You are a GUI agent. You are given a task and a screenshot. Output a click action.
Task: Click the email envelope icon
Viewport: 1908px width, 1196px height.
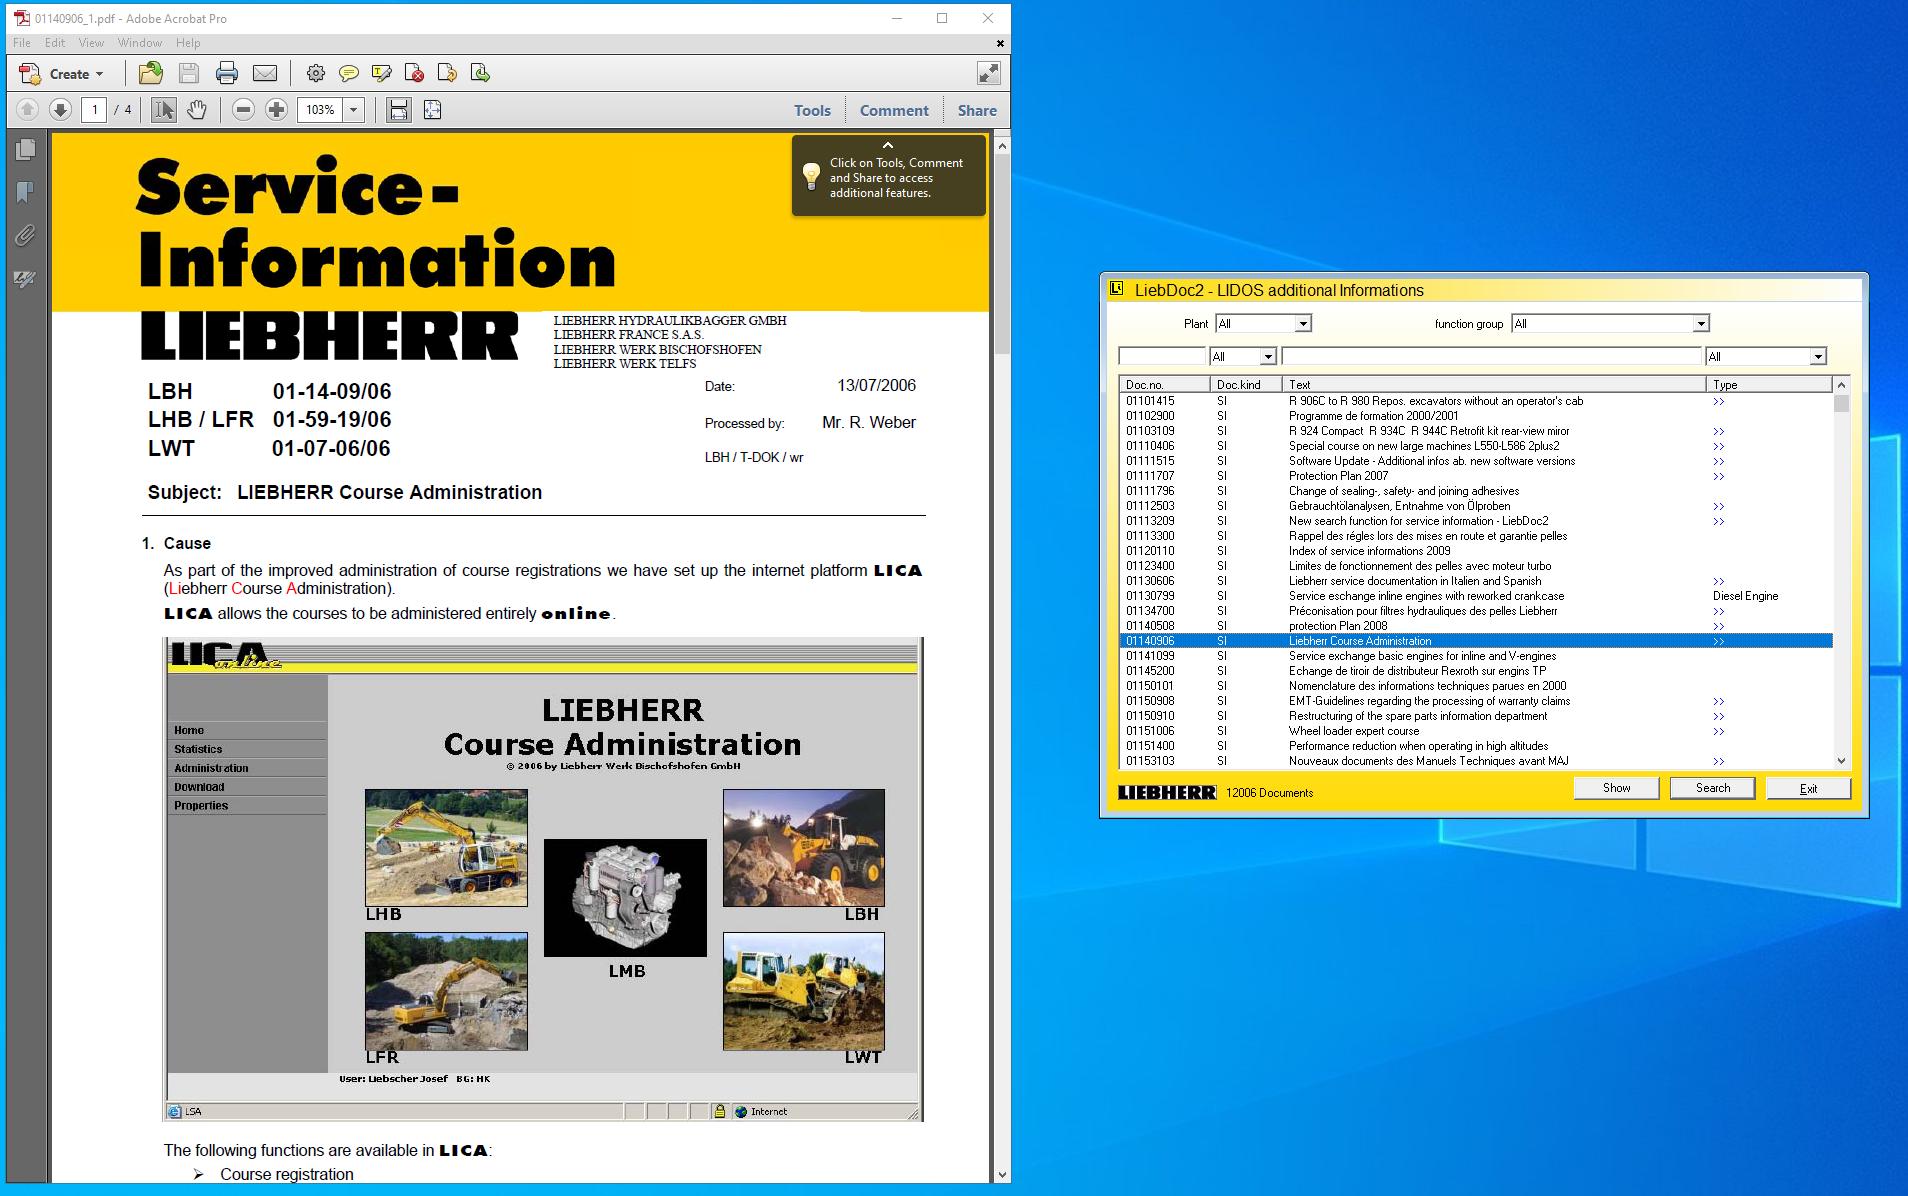(265, 73)
